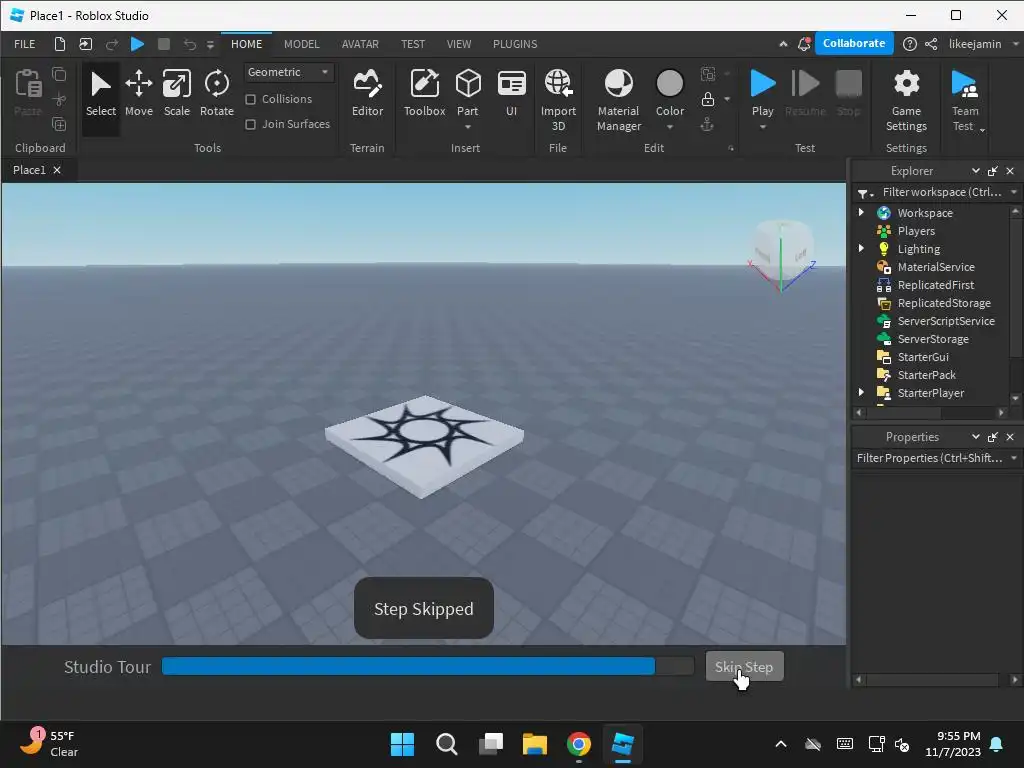This screenshot has height=768, width=1024.
Task: Click the new file icon in quick access bar
Action: (x=59, y=44)
